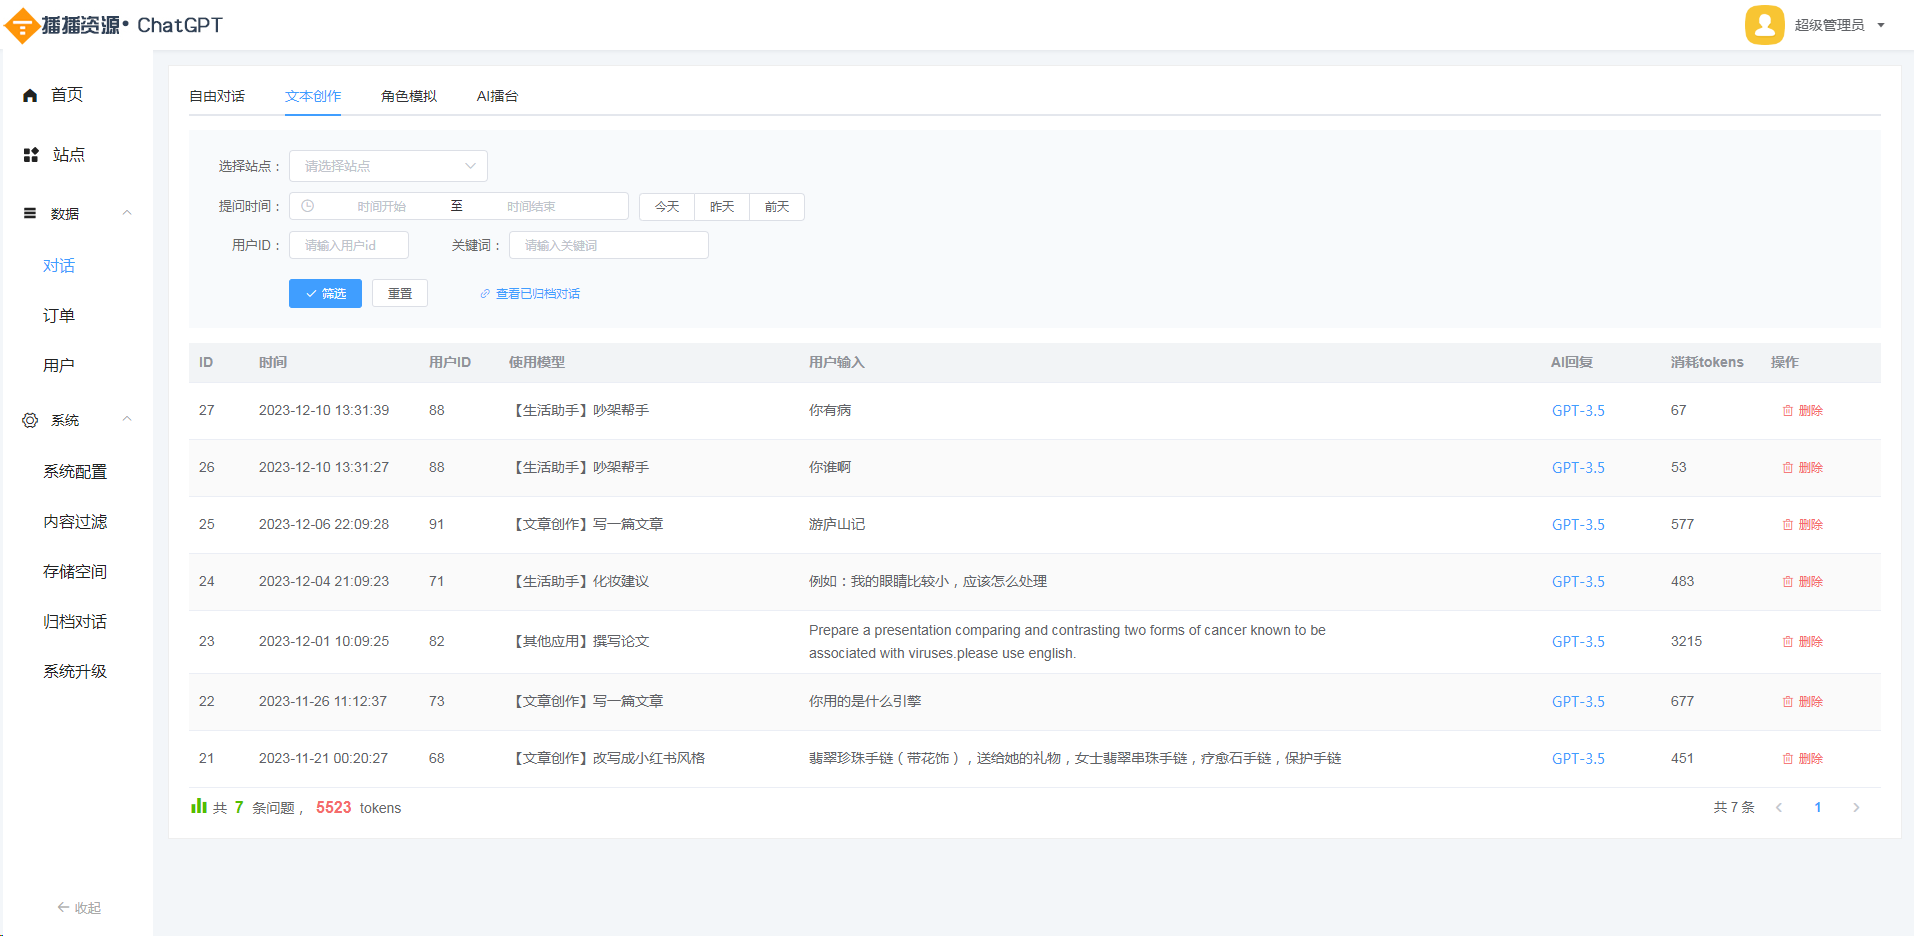
Task: Open 存储空间 in the sidebar
Action: click(x=75, y=572)
